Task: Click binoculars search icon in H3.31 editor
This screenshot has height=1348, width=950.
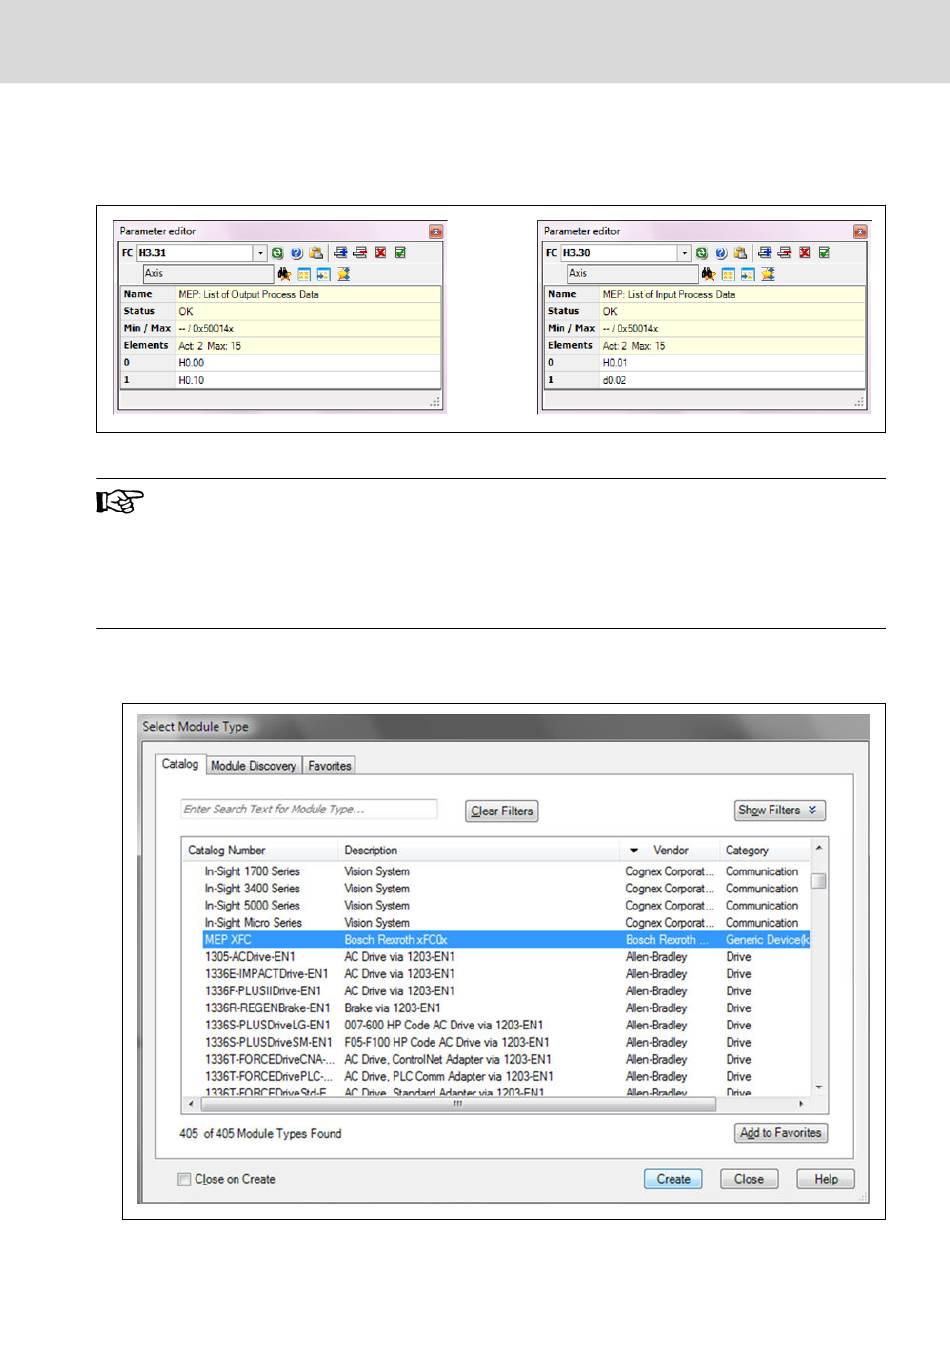Action: pyautogui.click(x=284, y=274)
